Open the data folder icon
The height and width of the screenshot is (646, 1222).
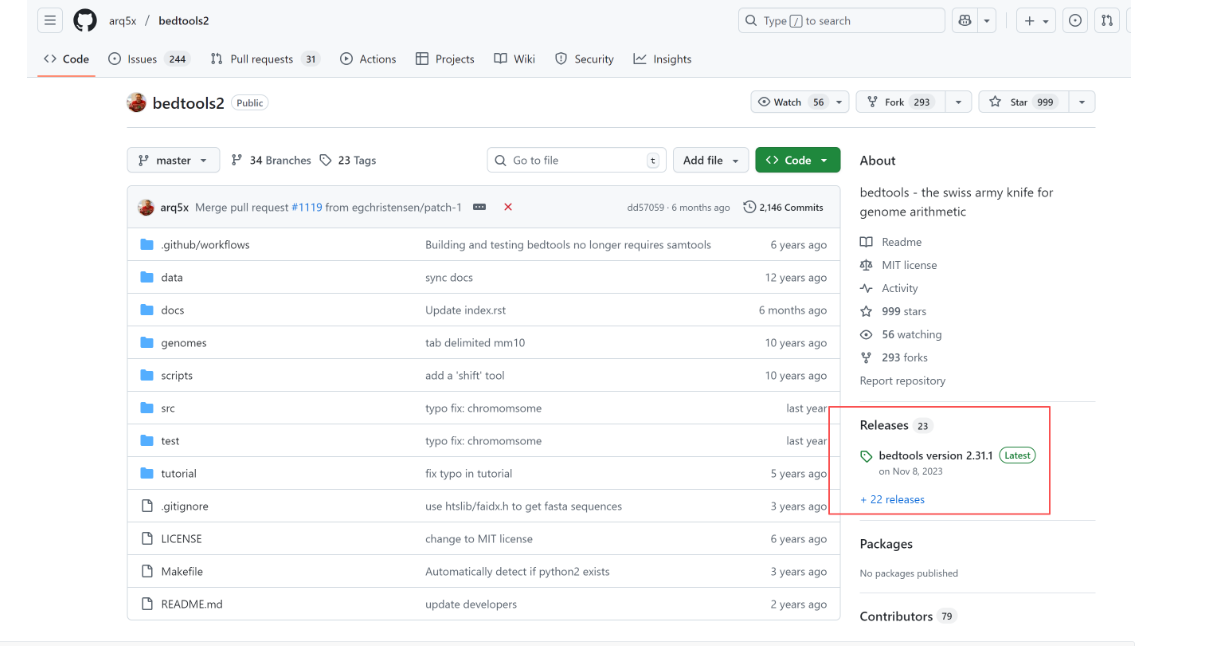pyautogui.click(x=147, y=277)
